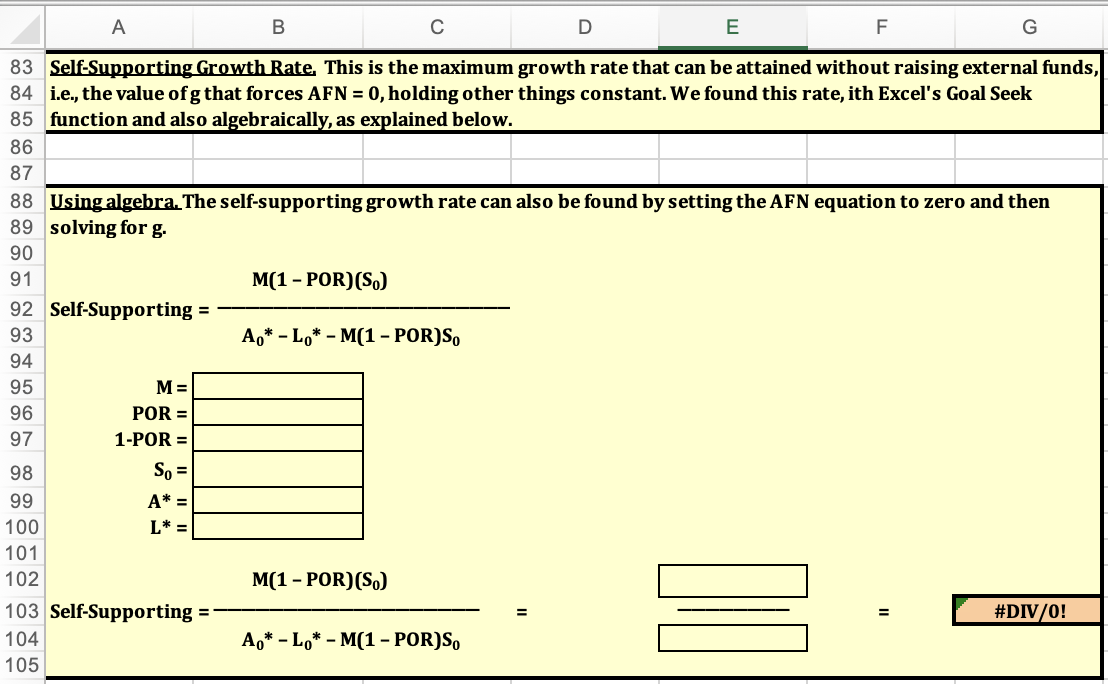Click 'Self-Supporting =' label in row 92
This screenshot has width=1108, height=684.
point(129,310)
